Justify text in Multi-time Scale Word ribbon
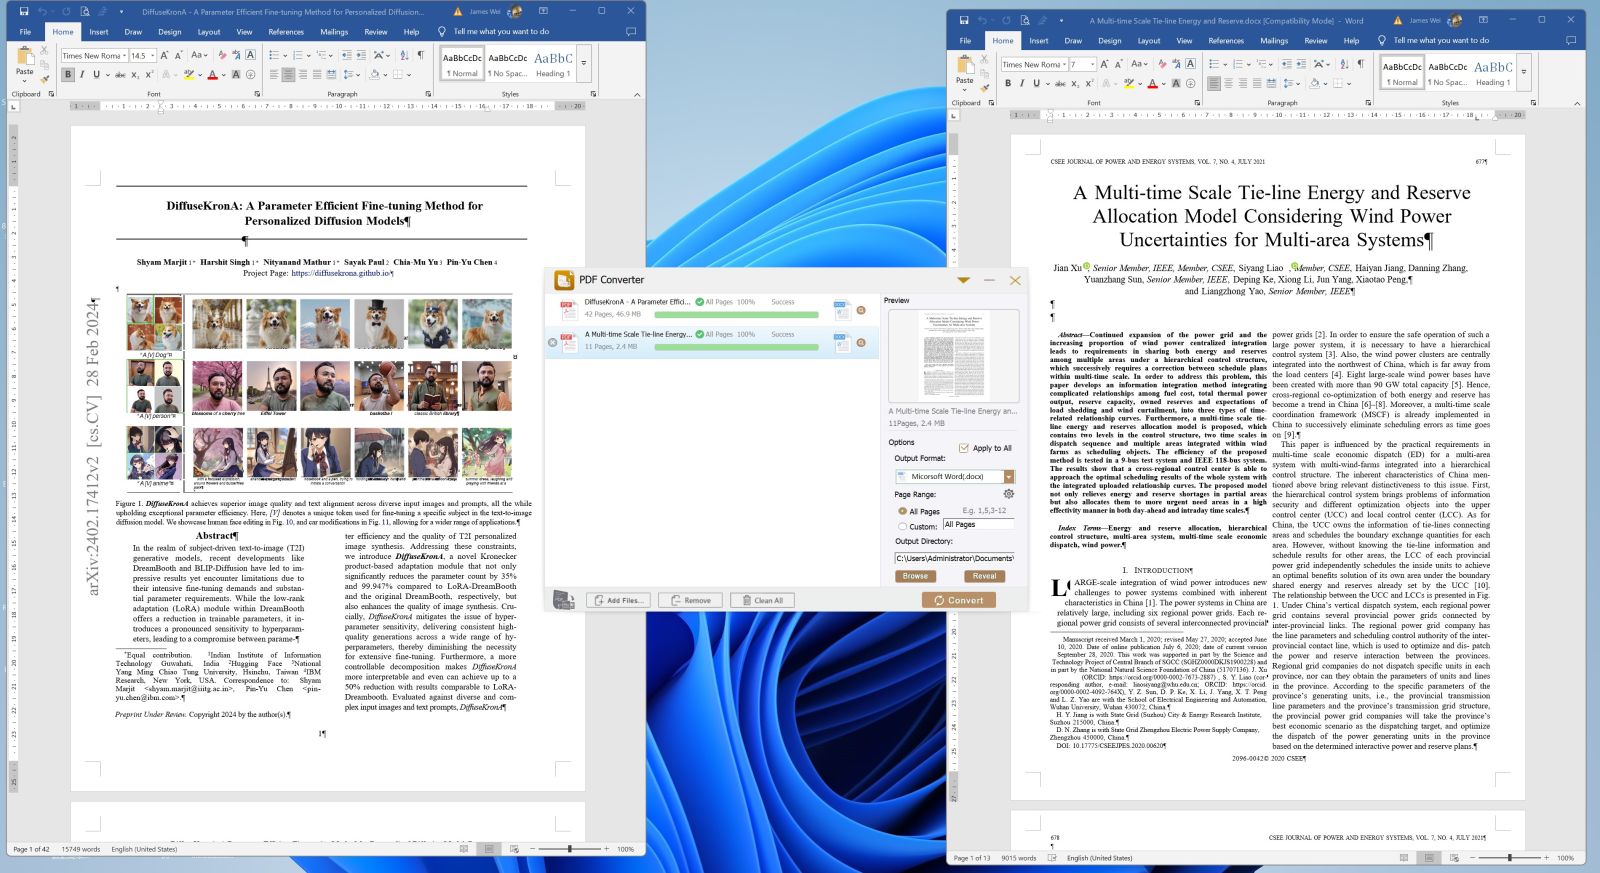This screenshot has width=1600, height=873. pyautogui.click(x=1258, y=83)
